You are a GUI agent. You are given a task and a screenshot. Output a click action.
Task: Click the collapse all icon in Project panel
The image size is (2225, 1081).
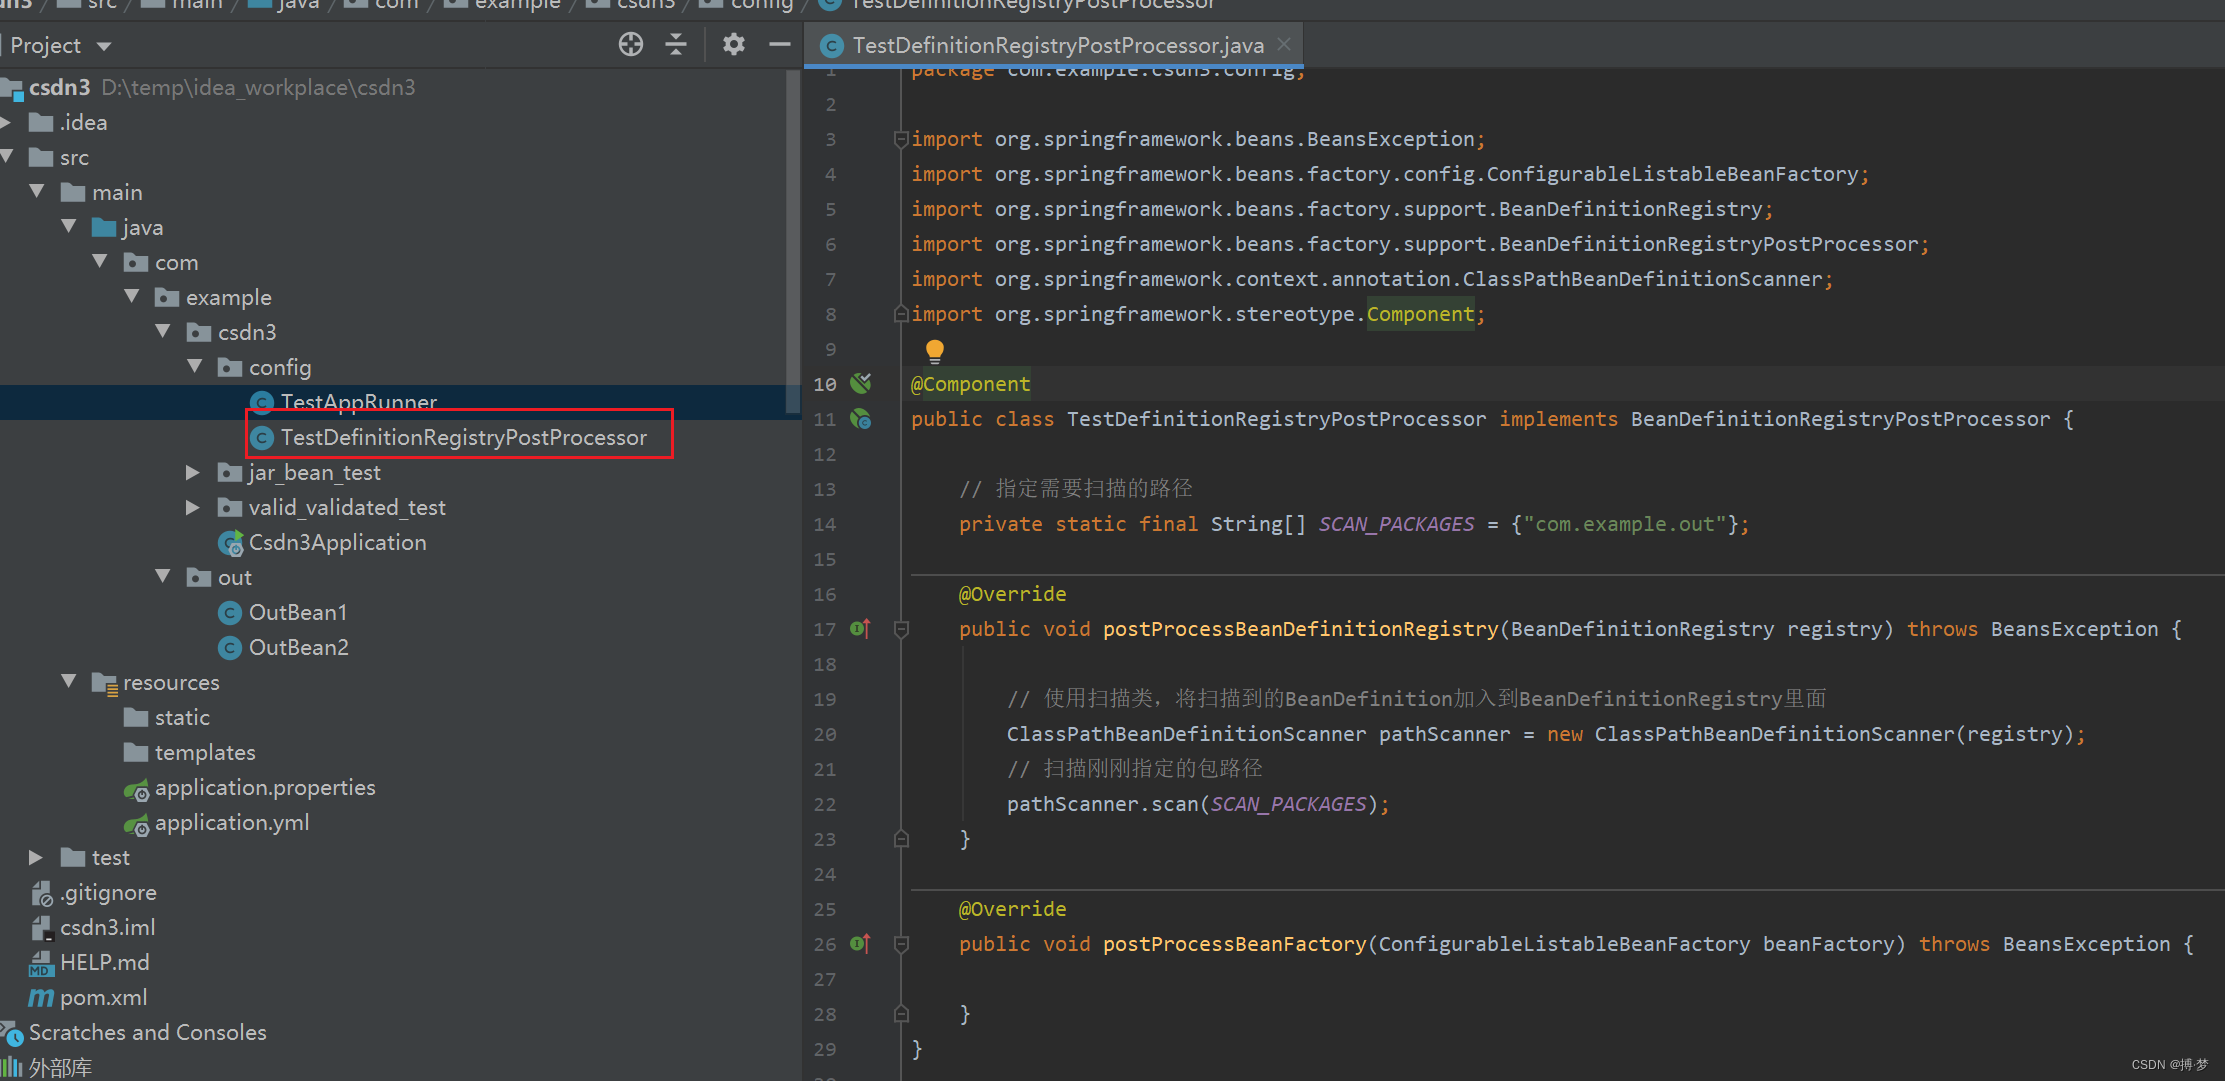pyautogui.click(x=676, y=44)
